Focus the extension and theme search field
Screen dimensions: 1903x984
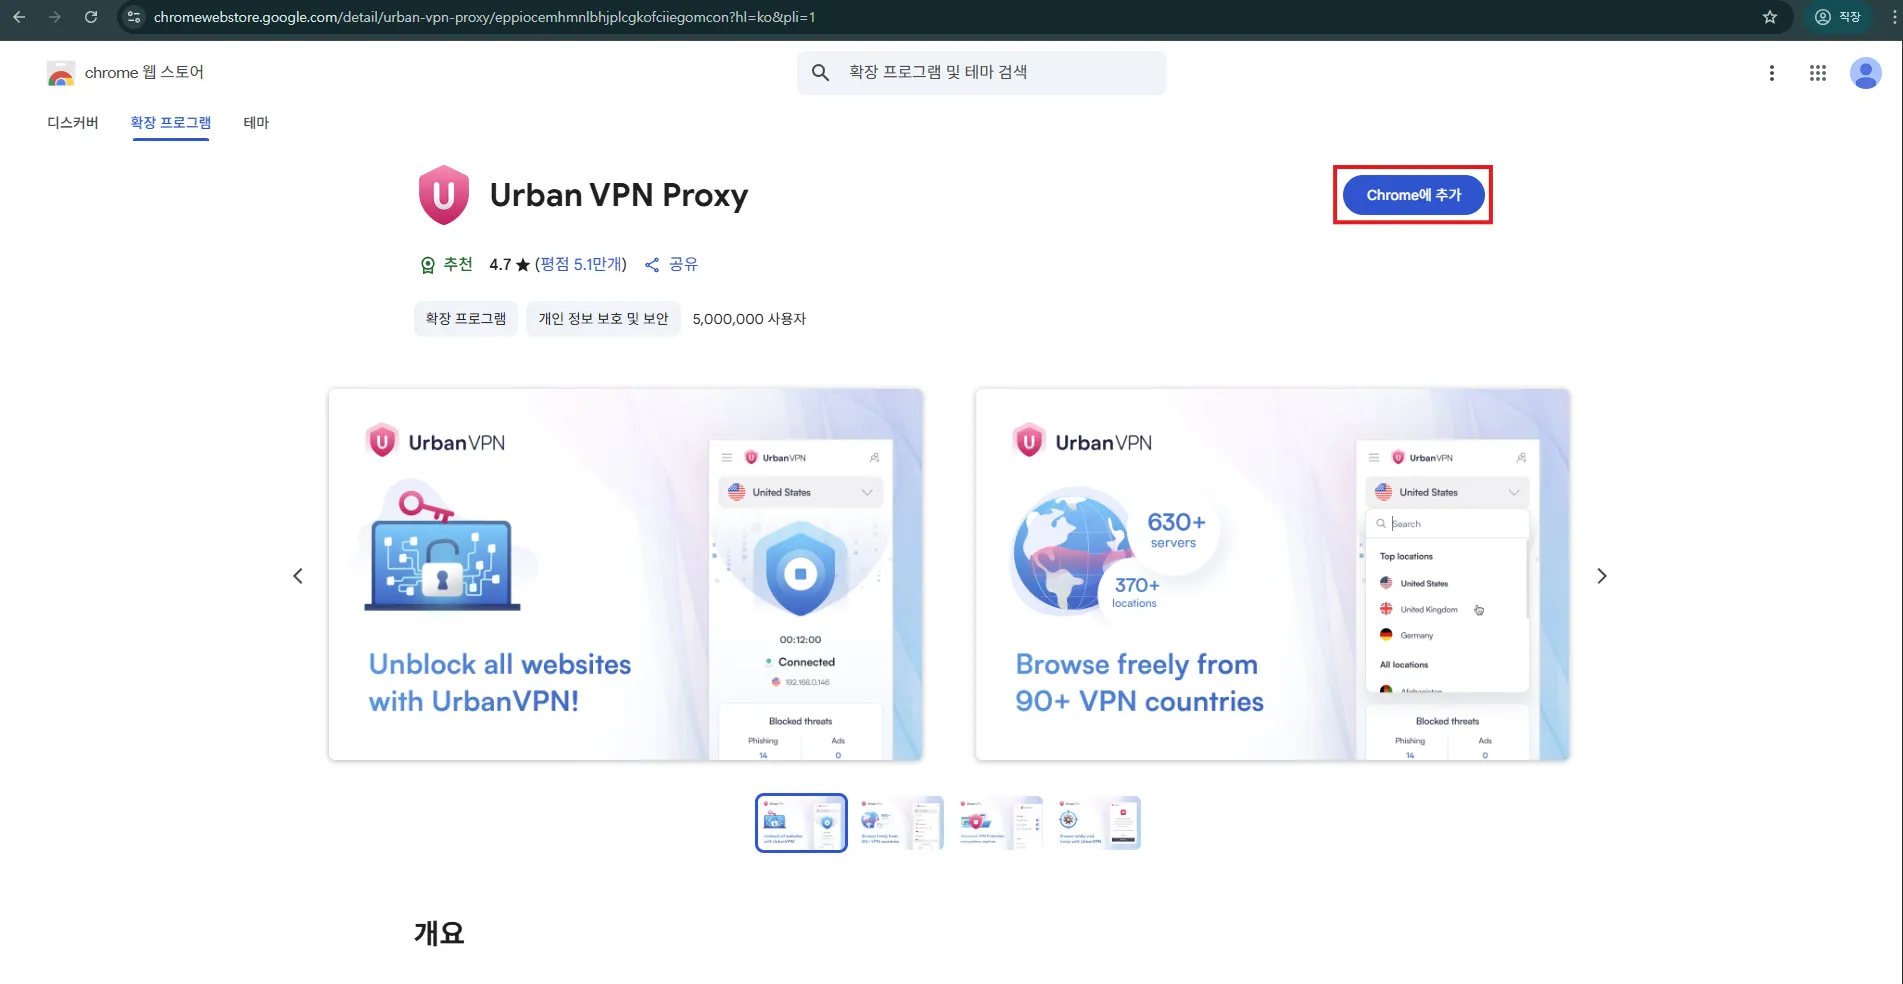pyautogui.click(x=981, y=73)
